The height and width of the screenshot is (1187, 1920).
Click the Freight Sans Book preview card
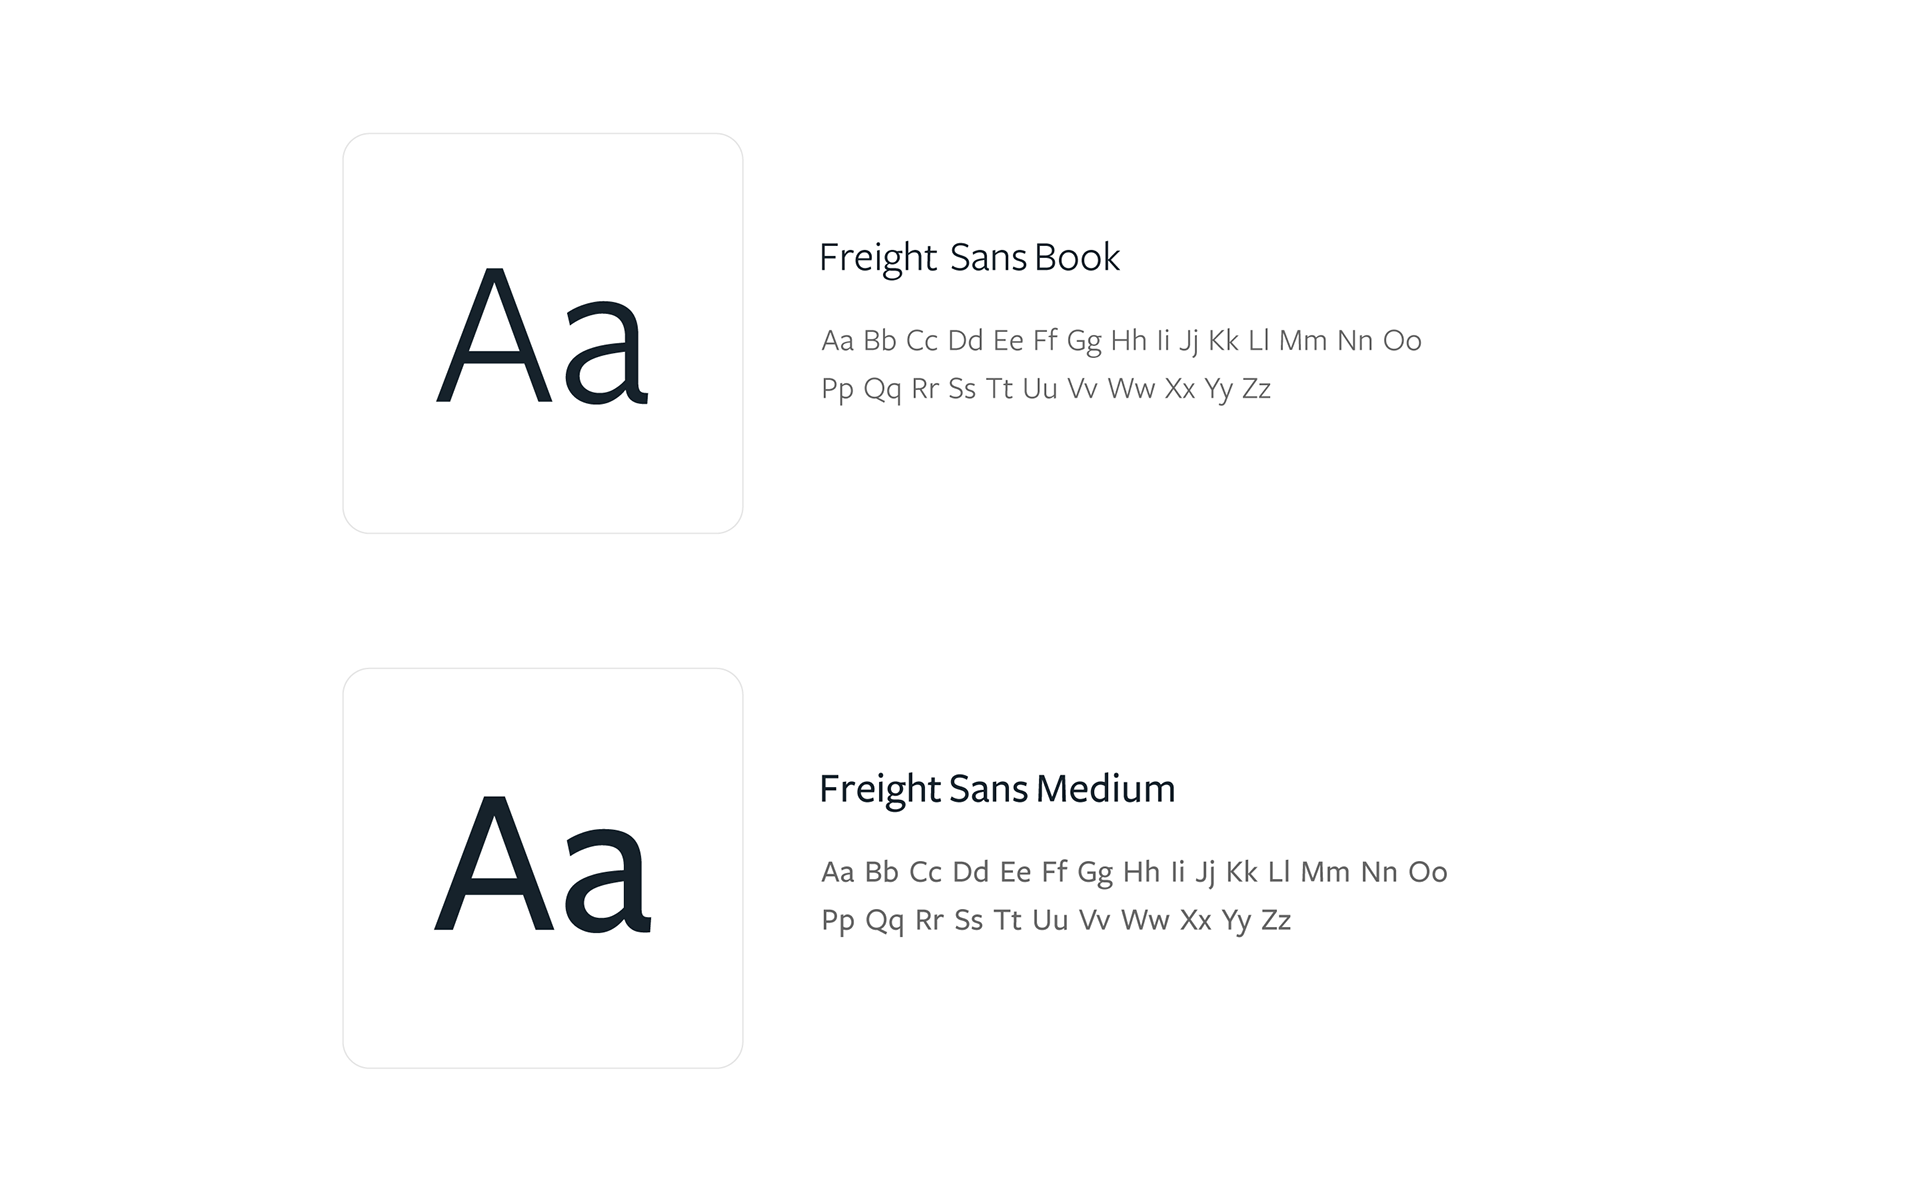pos(543,333)
